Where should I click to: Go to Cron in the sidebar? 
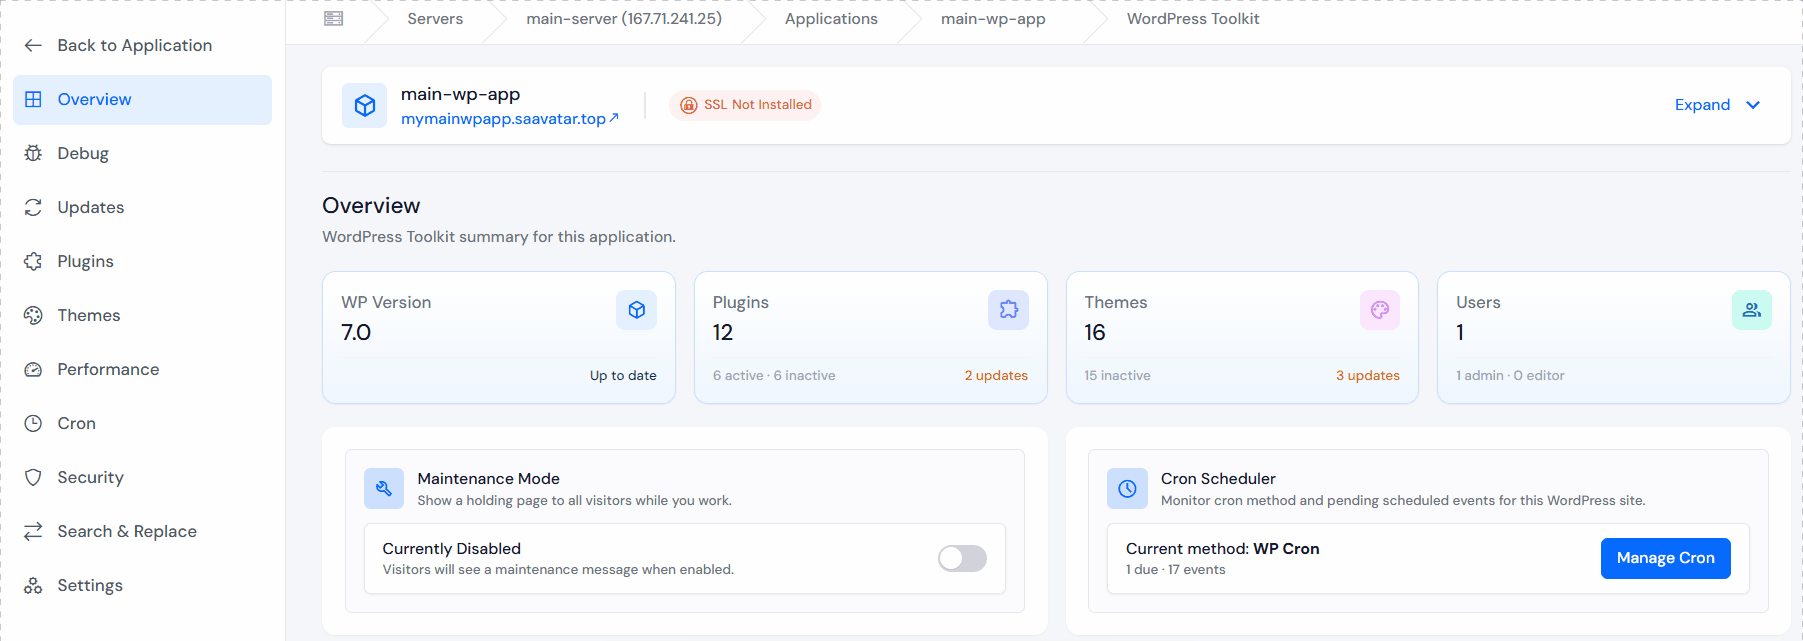click(x=143, y=423)
